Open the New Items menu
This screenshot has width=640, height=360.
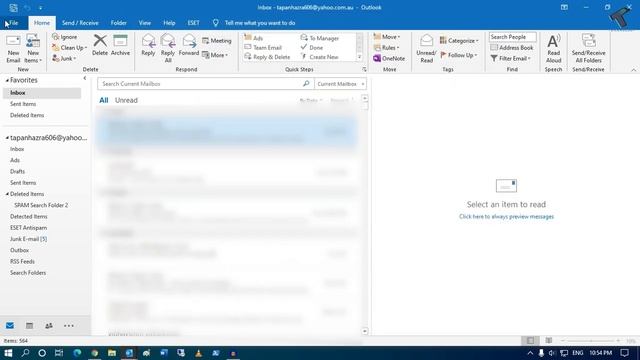[33, 49]
